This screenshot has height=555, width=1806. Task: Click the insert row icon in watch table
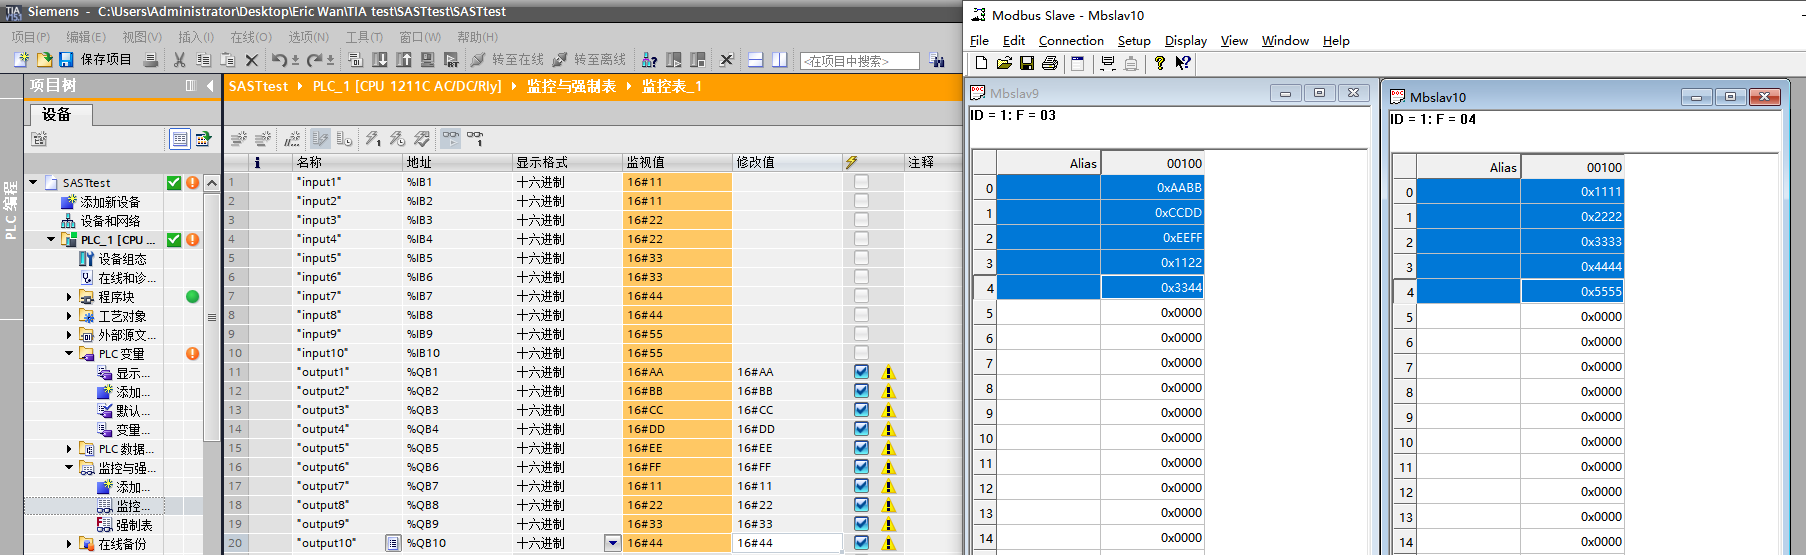coord(239,139)
